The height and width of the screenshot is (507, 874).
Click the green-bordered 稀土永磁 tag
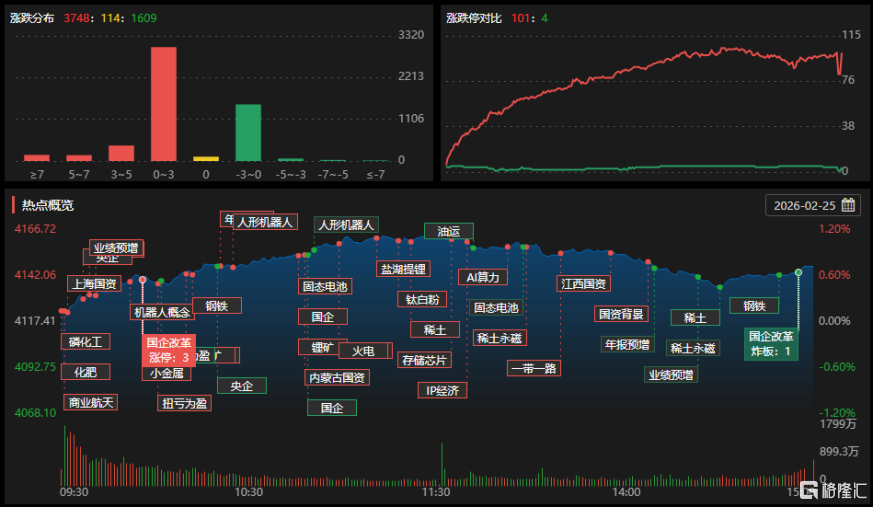click(693, 348)
